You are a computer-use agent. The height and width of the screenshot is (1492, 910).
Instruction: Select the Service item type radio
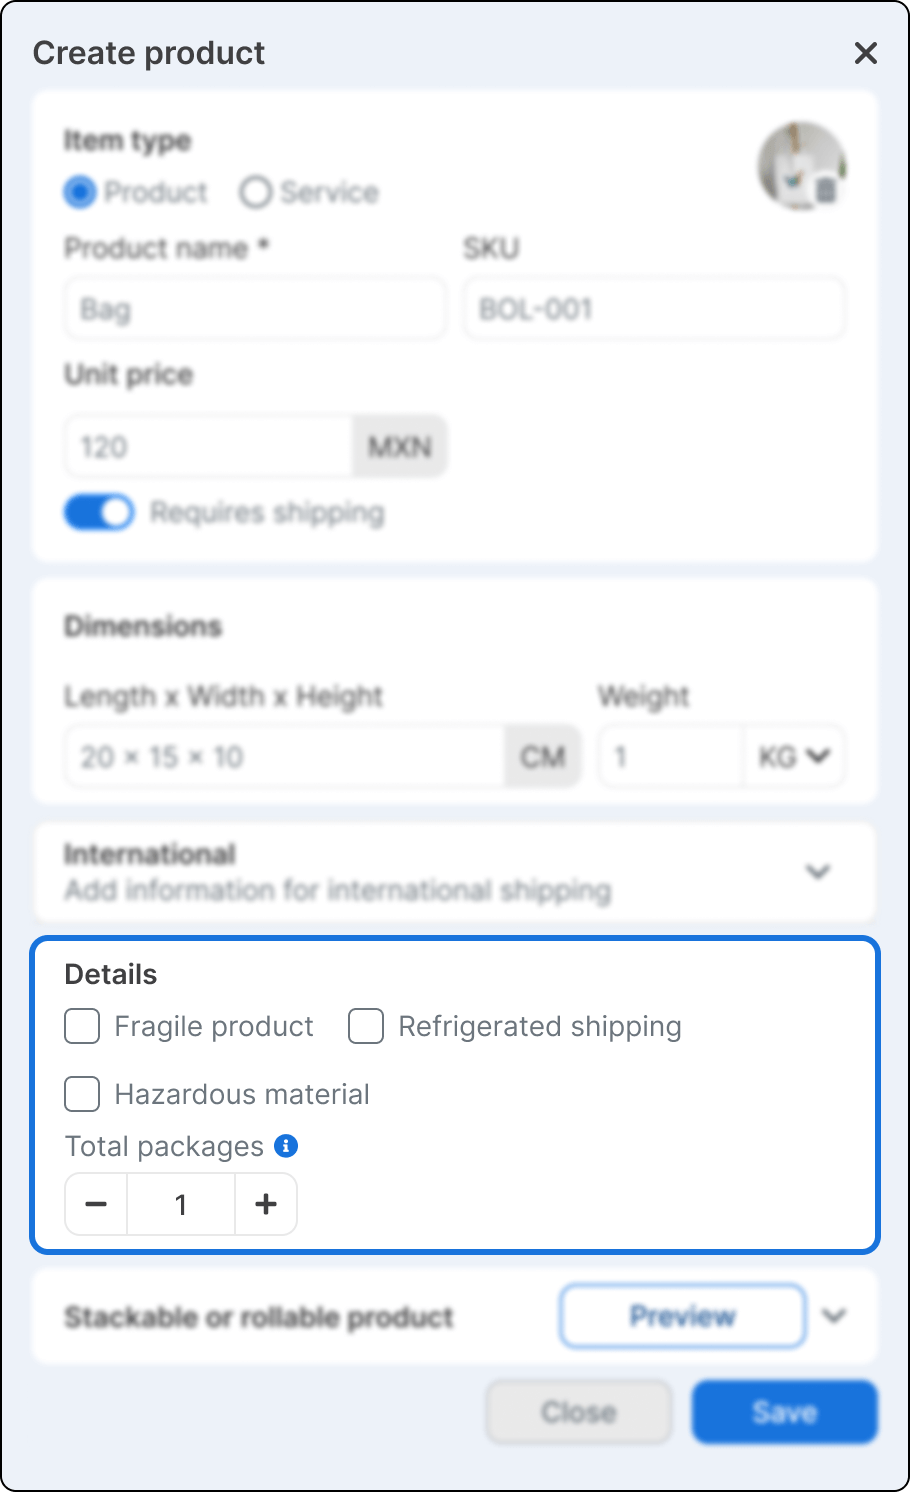256,192
